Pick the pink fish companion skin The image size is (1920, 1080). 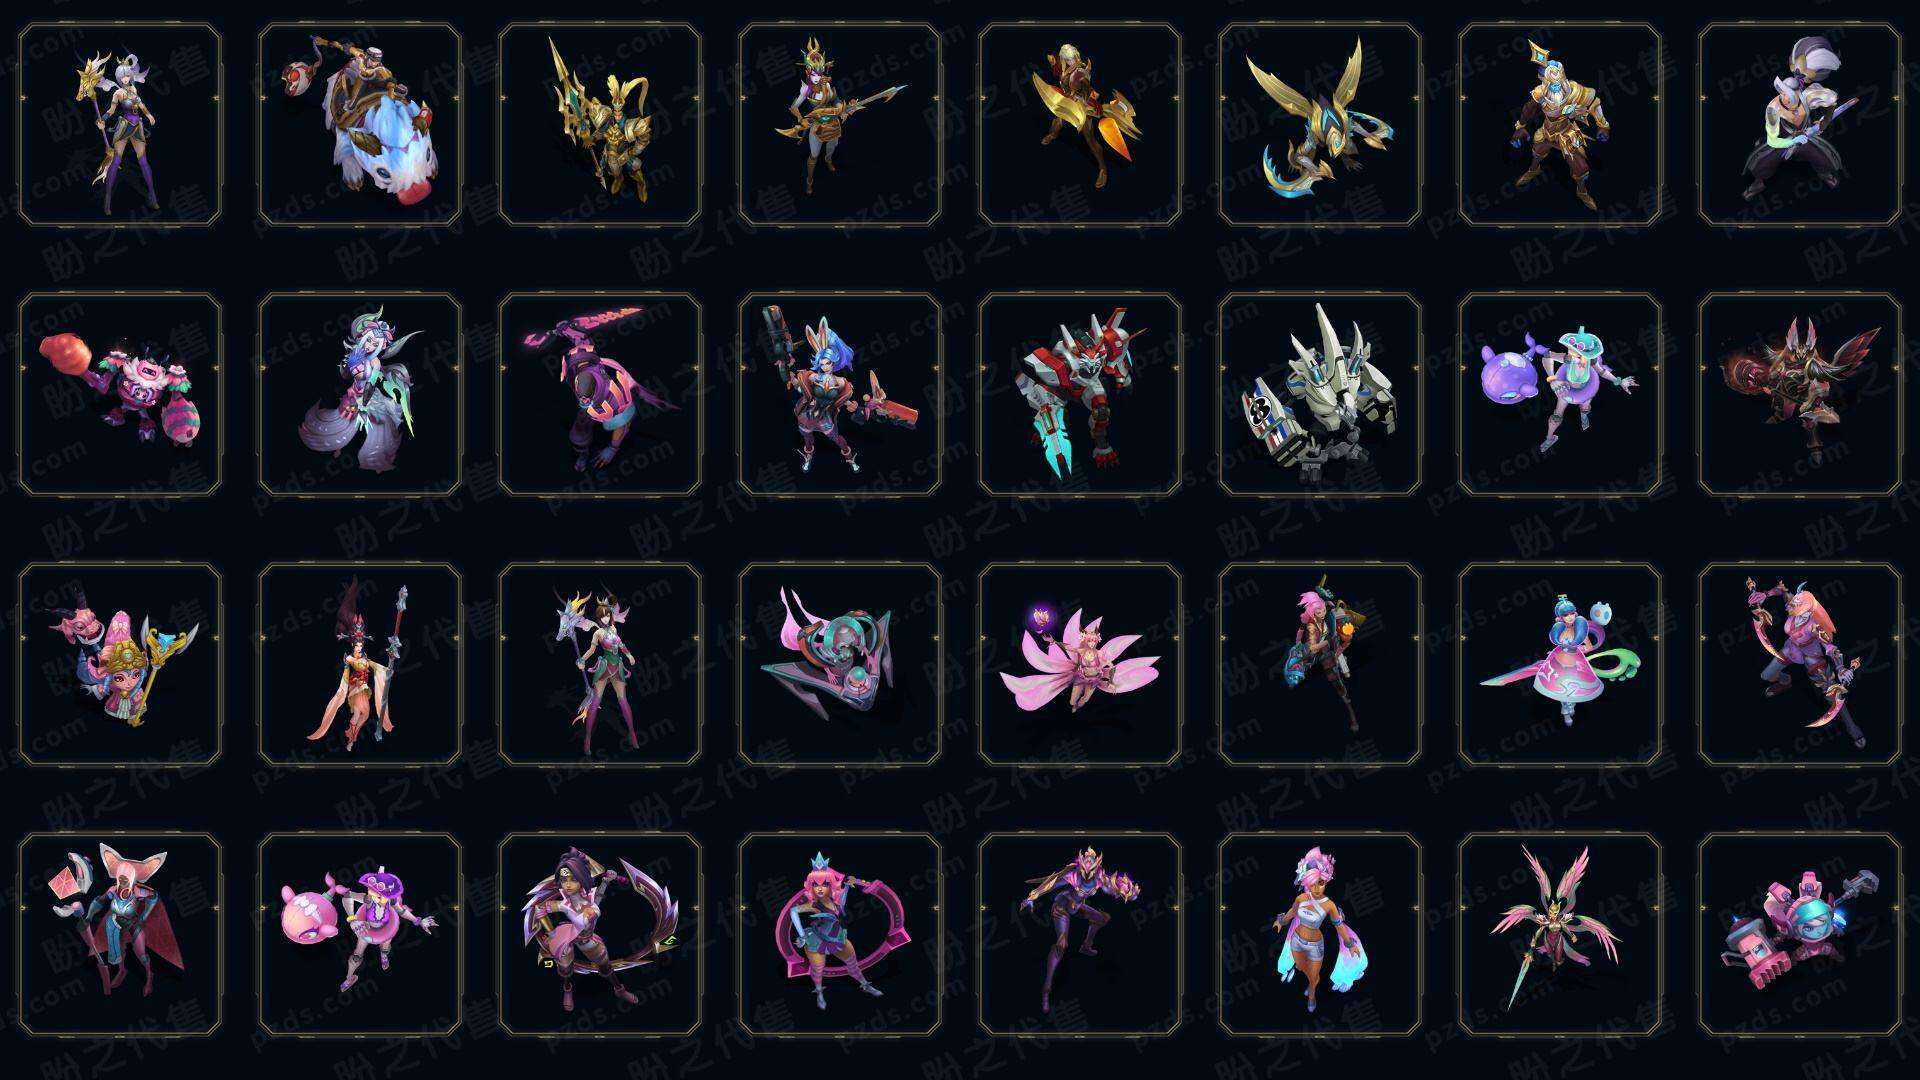click(360, 935)
